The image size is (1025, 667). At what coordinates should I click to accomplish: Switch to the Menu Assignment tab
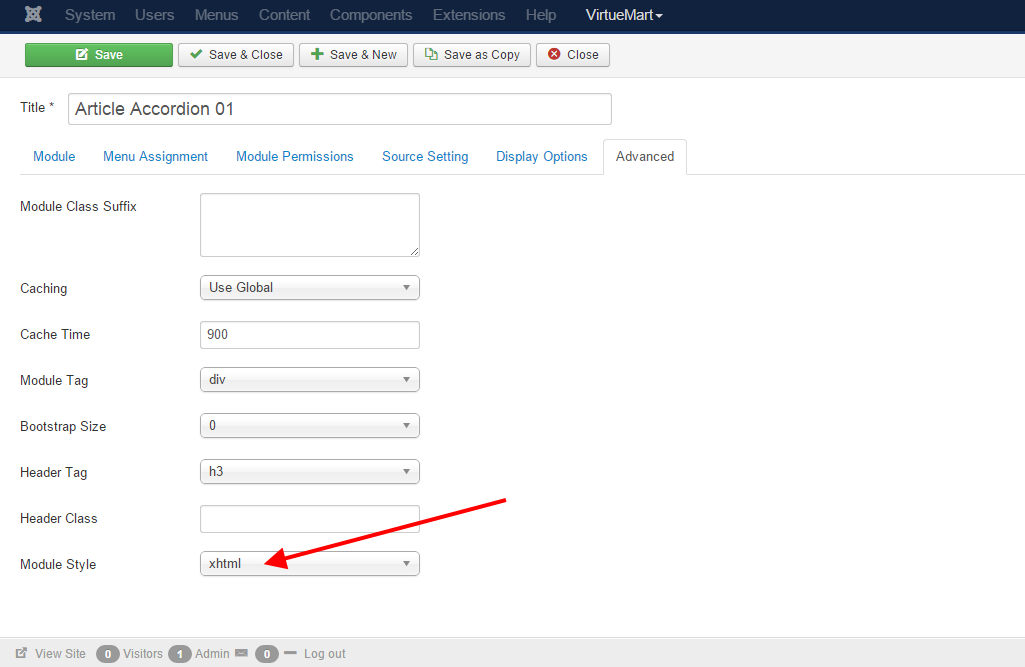pos(155,157)
